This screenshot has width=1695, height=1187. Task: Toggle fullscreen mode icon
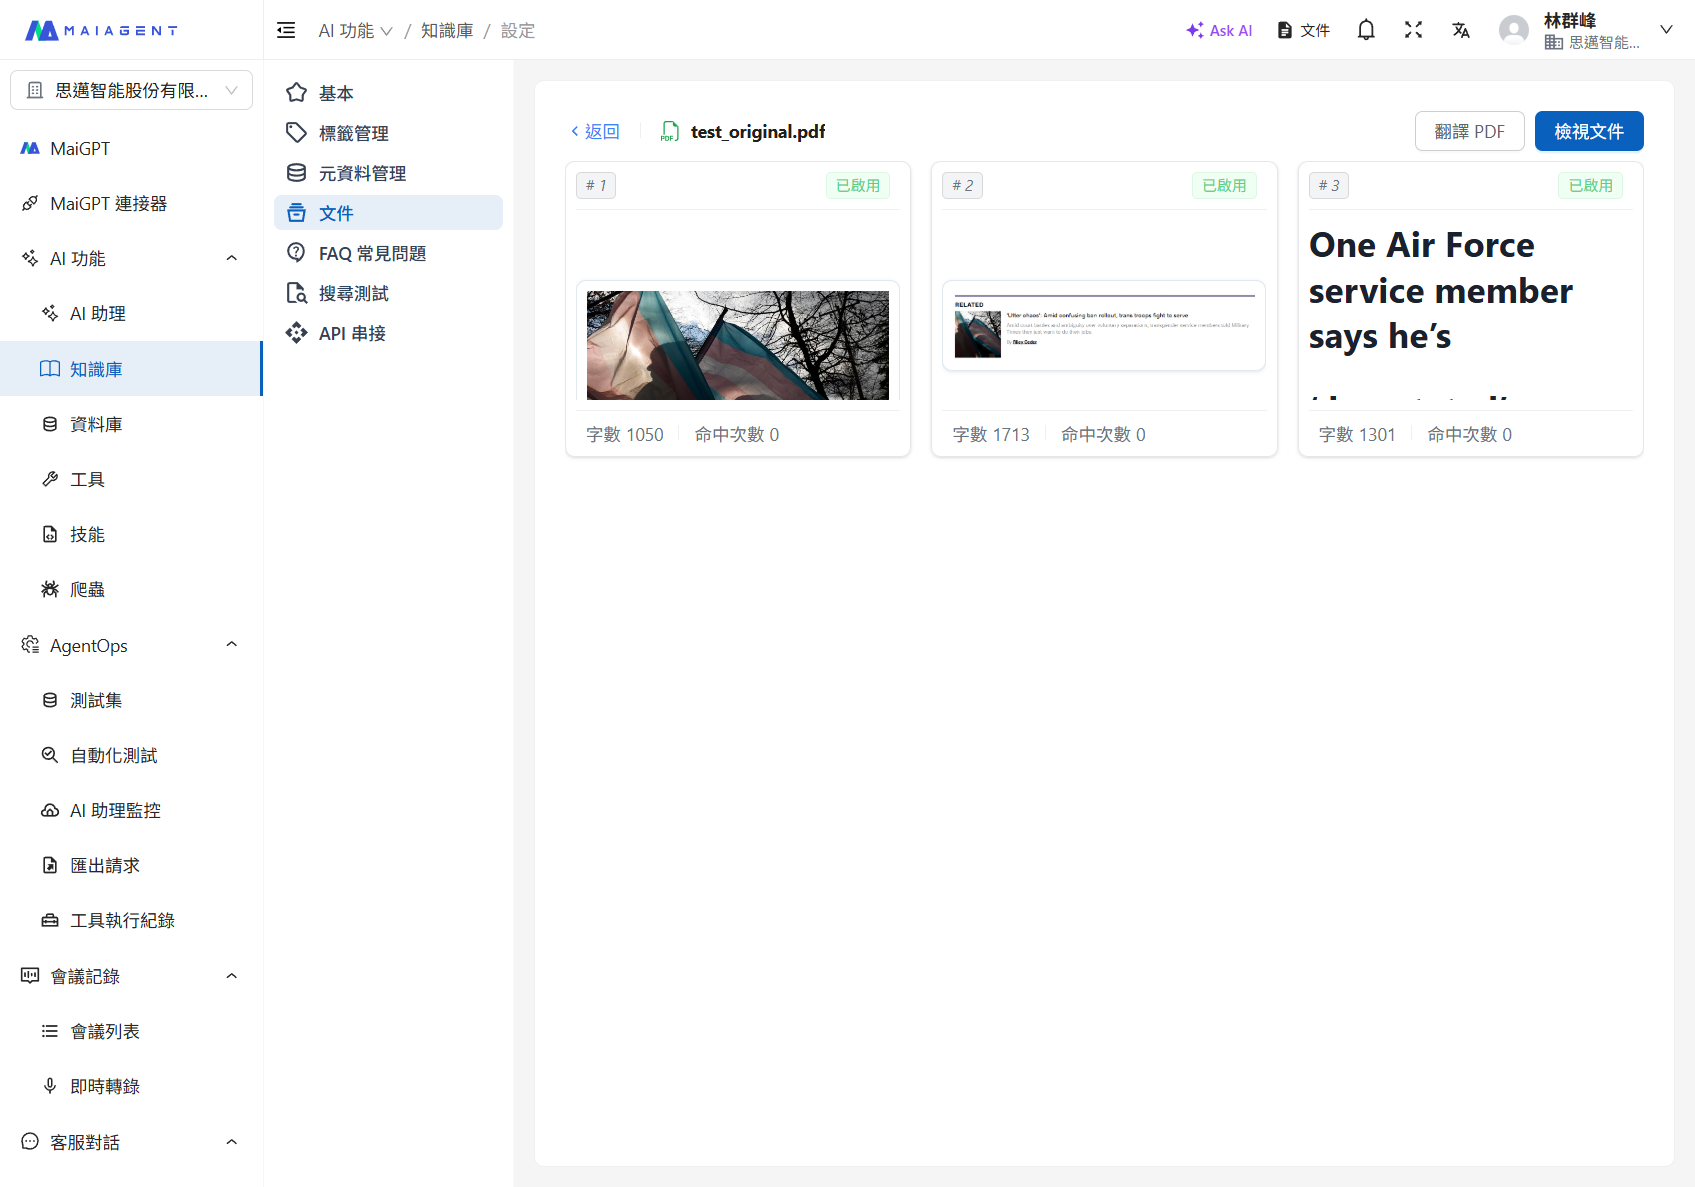pyautogui.click(x=1413, y=30)
